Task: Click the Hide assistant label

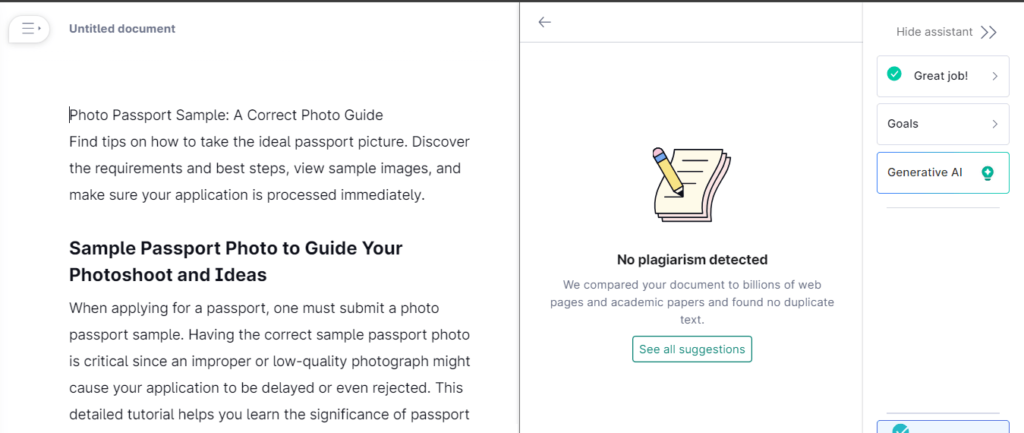Action: coord(934,32)
